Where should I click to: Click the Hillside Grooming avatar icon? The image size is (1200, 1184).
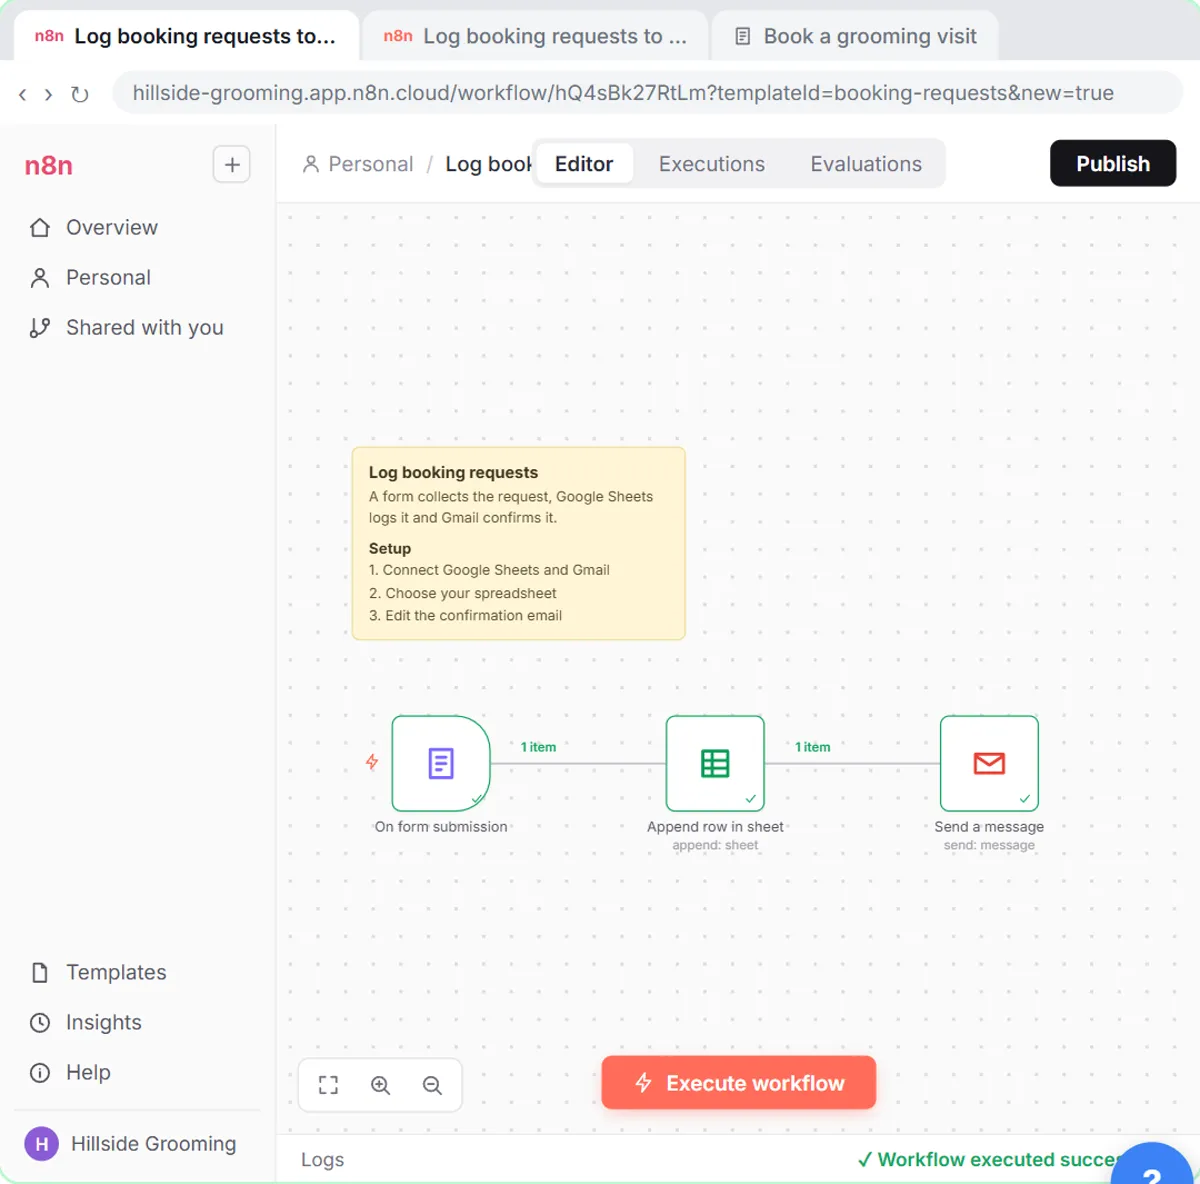tap(41, 1143)
